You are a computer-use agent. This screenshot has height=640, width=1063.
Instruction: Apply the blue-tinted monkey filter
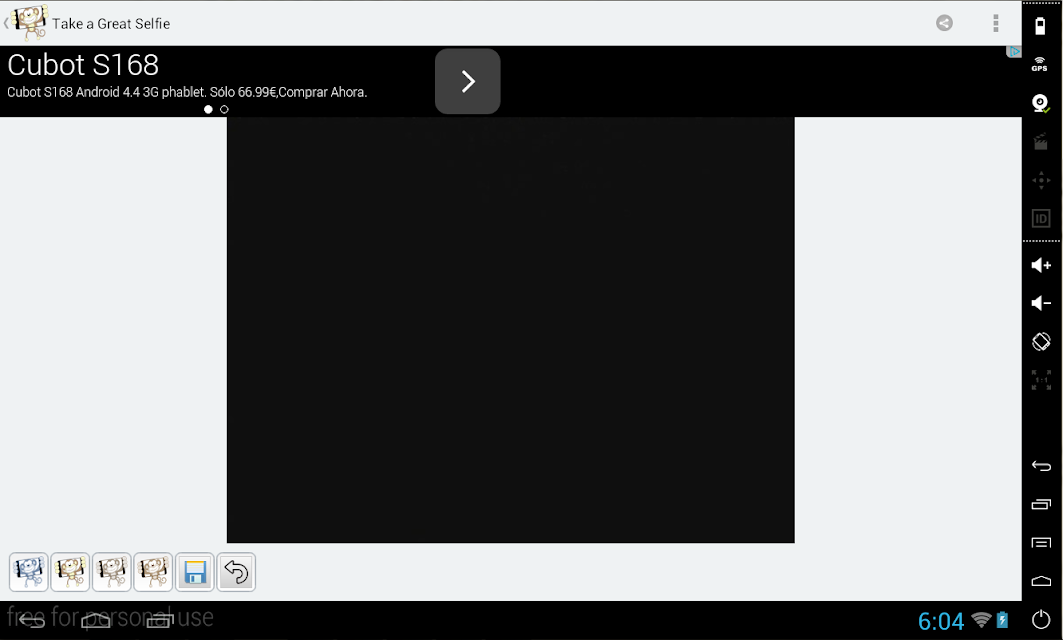pyautogui.click(x=28, y=572)
